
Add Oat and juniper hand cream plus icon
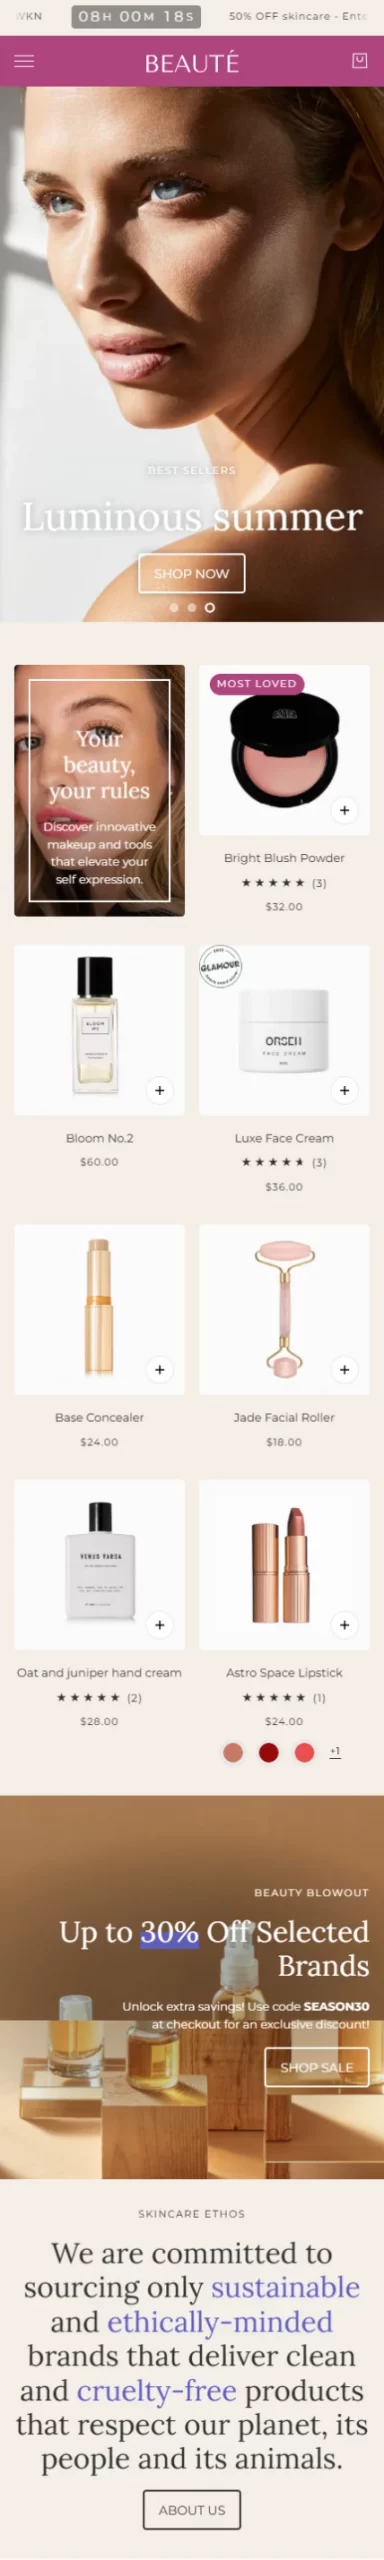click(159, 1625)
